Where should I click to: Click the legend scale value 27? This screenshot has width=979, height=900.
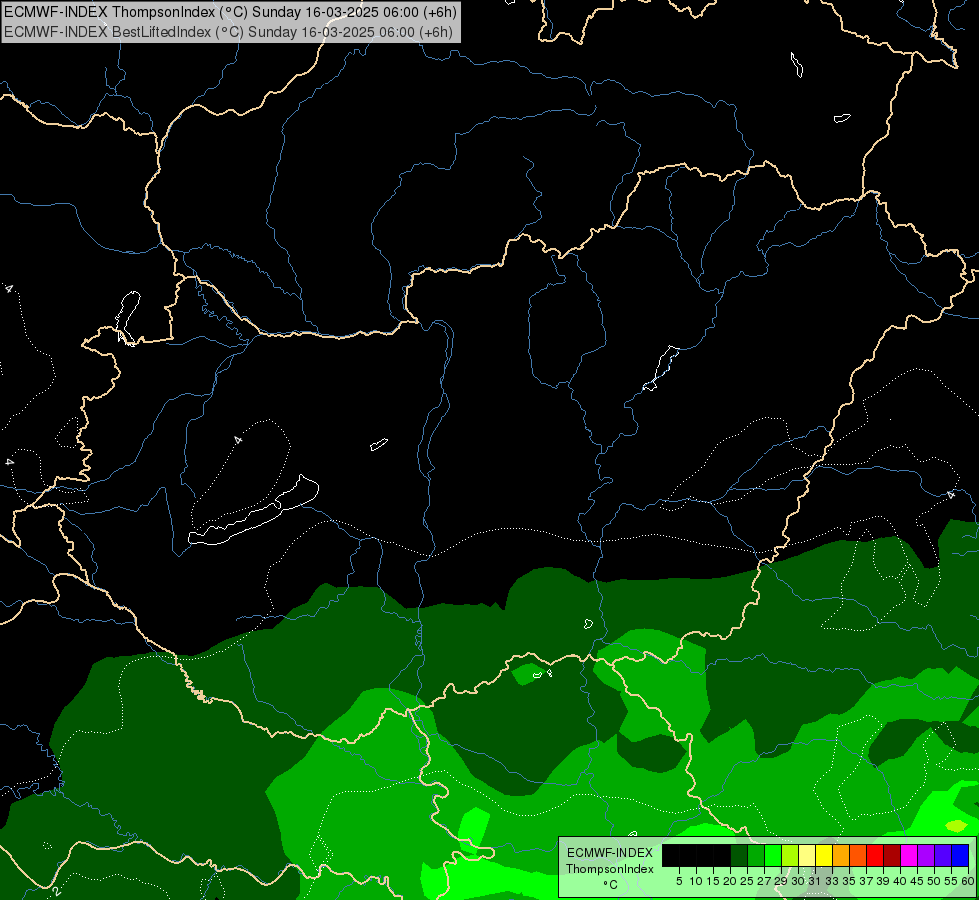(764, 881)
